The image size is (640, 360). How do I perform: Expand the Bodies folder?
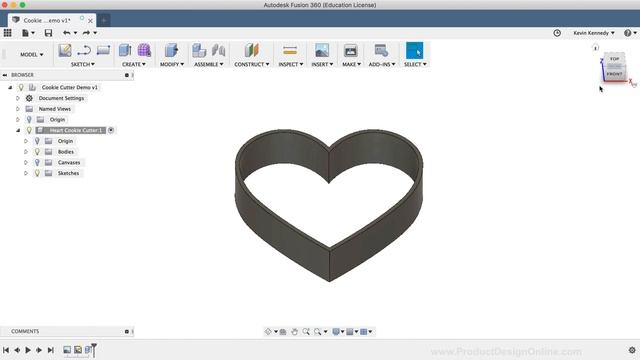coord(26,152)
